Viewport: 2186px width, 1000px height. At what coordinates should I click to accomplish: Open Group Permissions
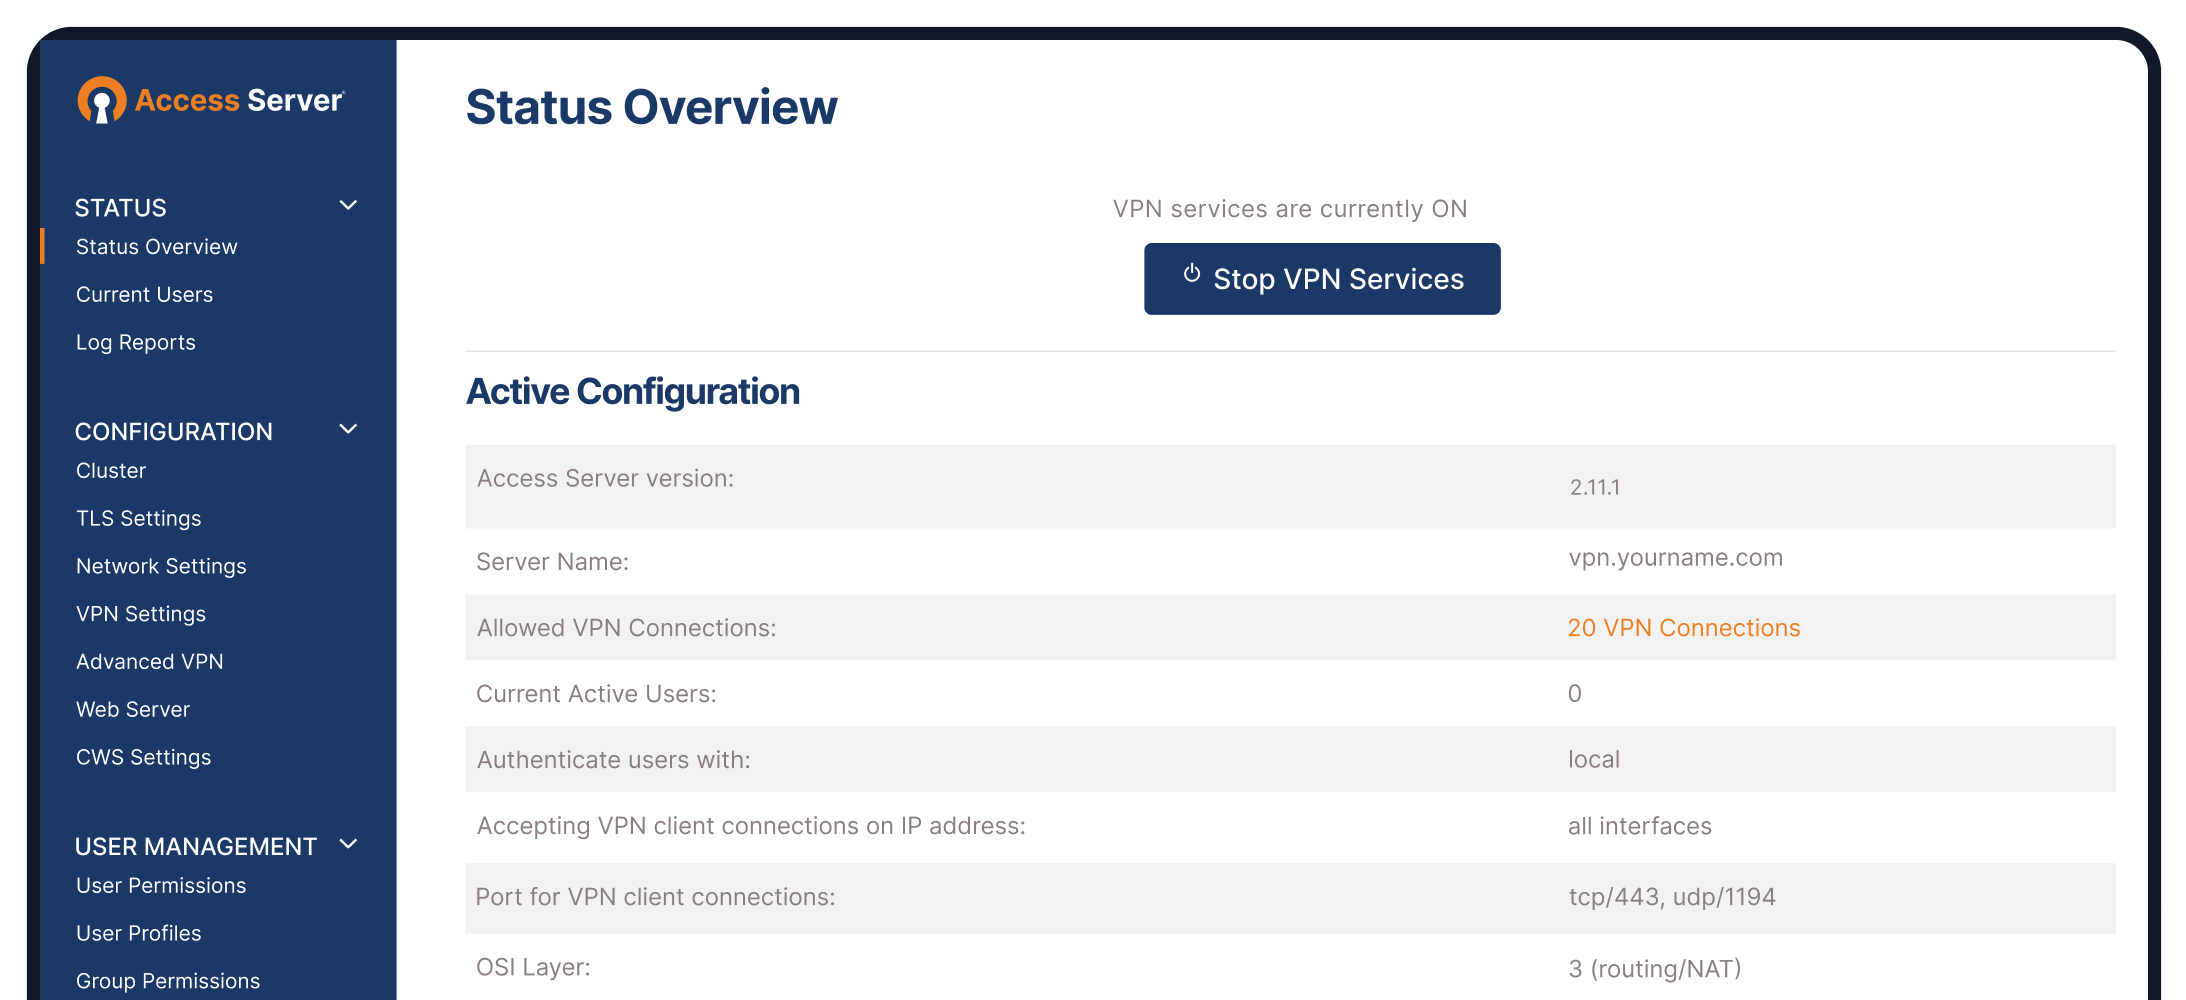pos(167,980)
